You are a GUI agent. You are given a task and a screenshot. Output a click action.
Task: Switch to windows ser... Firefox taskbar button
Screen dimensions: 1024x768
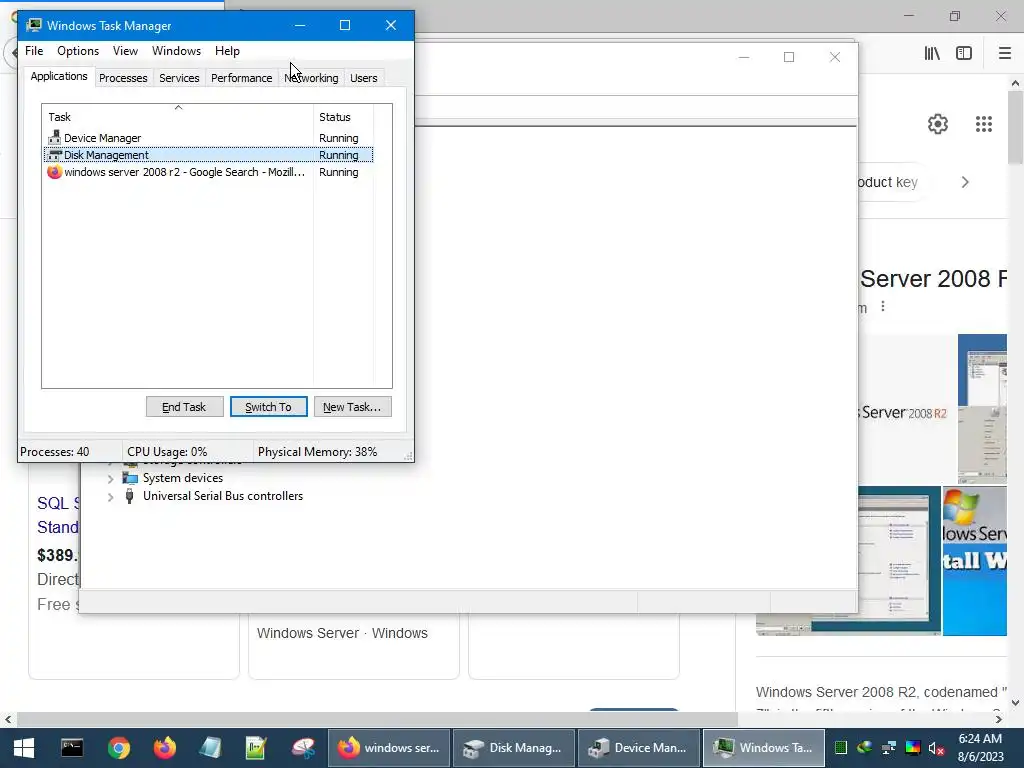pos(389,748)
